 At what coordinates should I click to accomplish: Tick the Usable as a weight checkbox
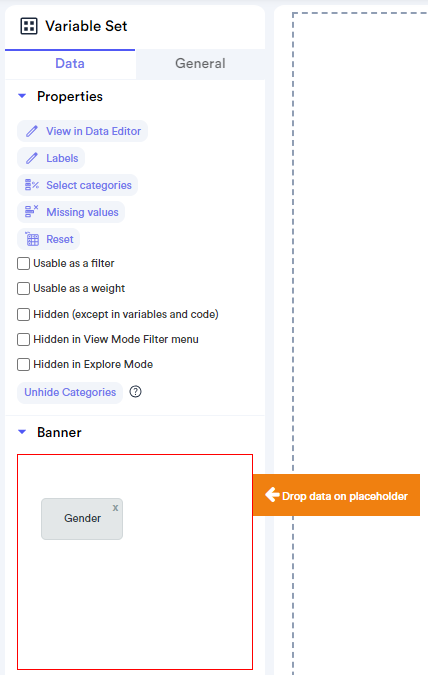(x=23, y=288)
